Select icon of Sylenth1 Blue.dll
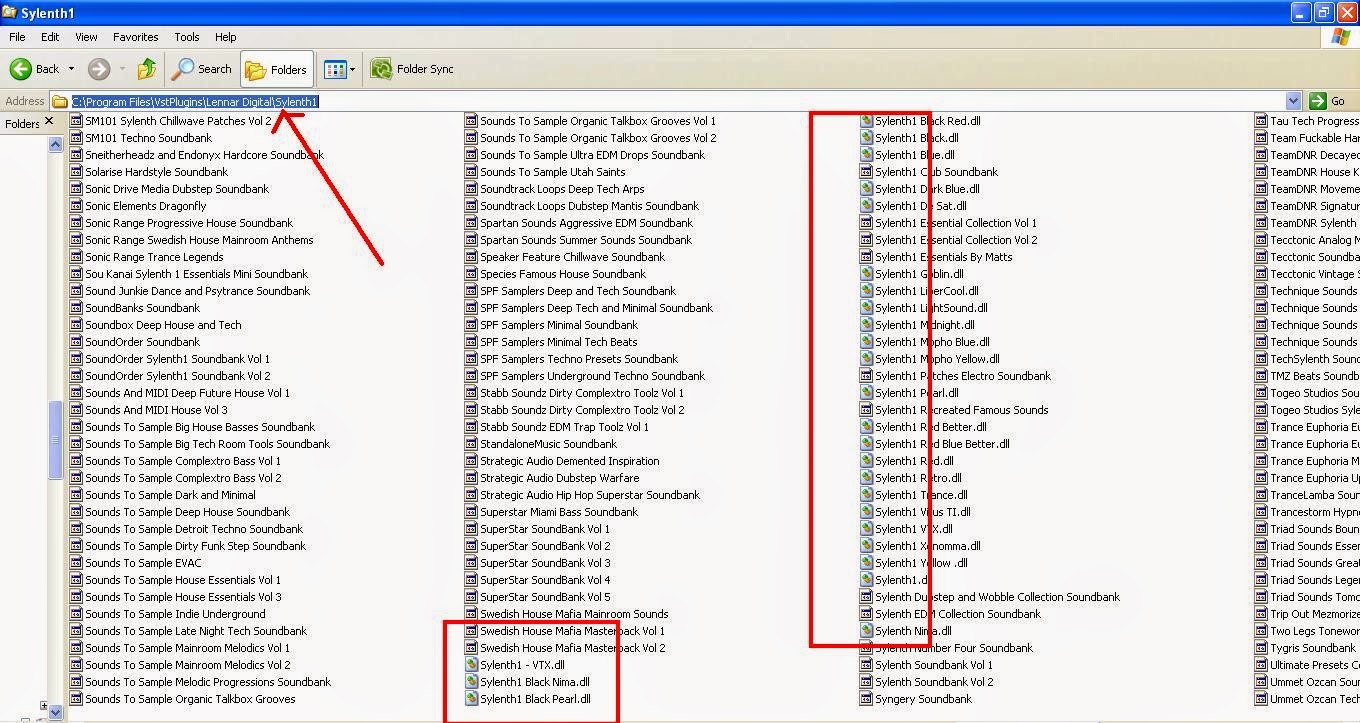Screen dimensions: 1360x723 (x=867, y=155)
